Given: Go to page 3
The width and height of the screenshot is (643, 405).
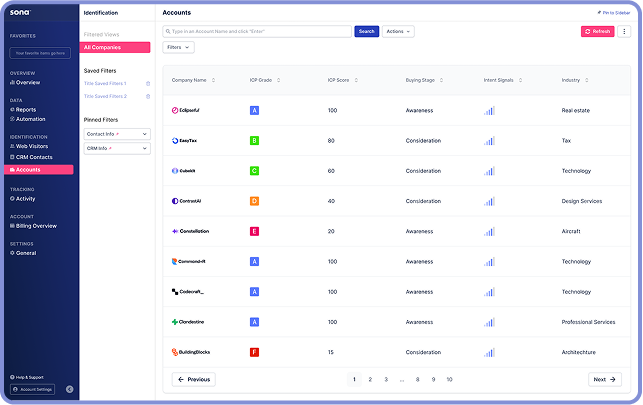Looking at the screenshot, I should pos(386,380).
